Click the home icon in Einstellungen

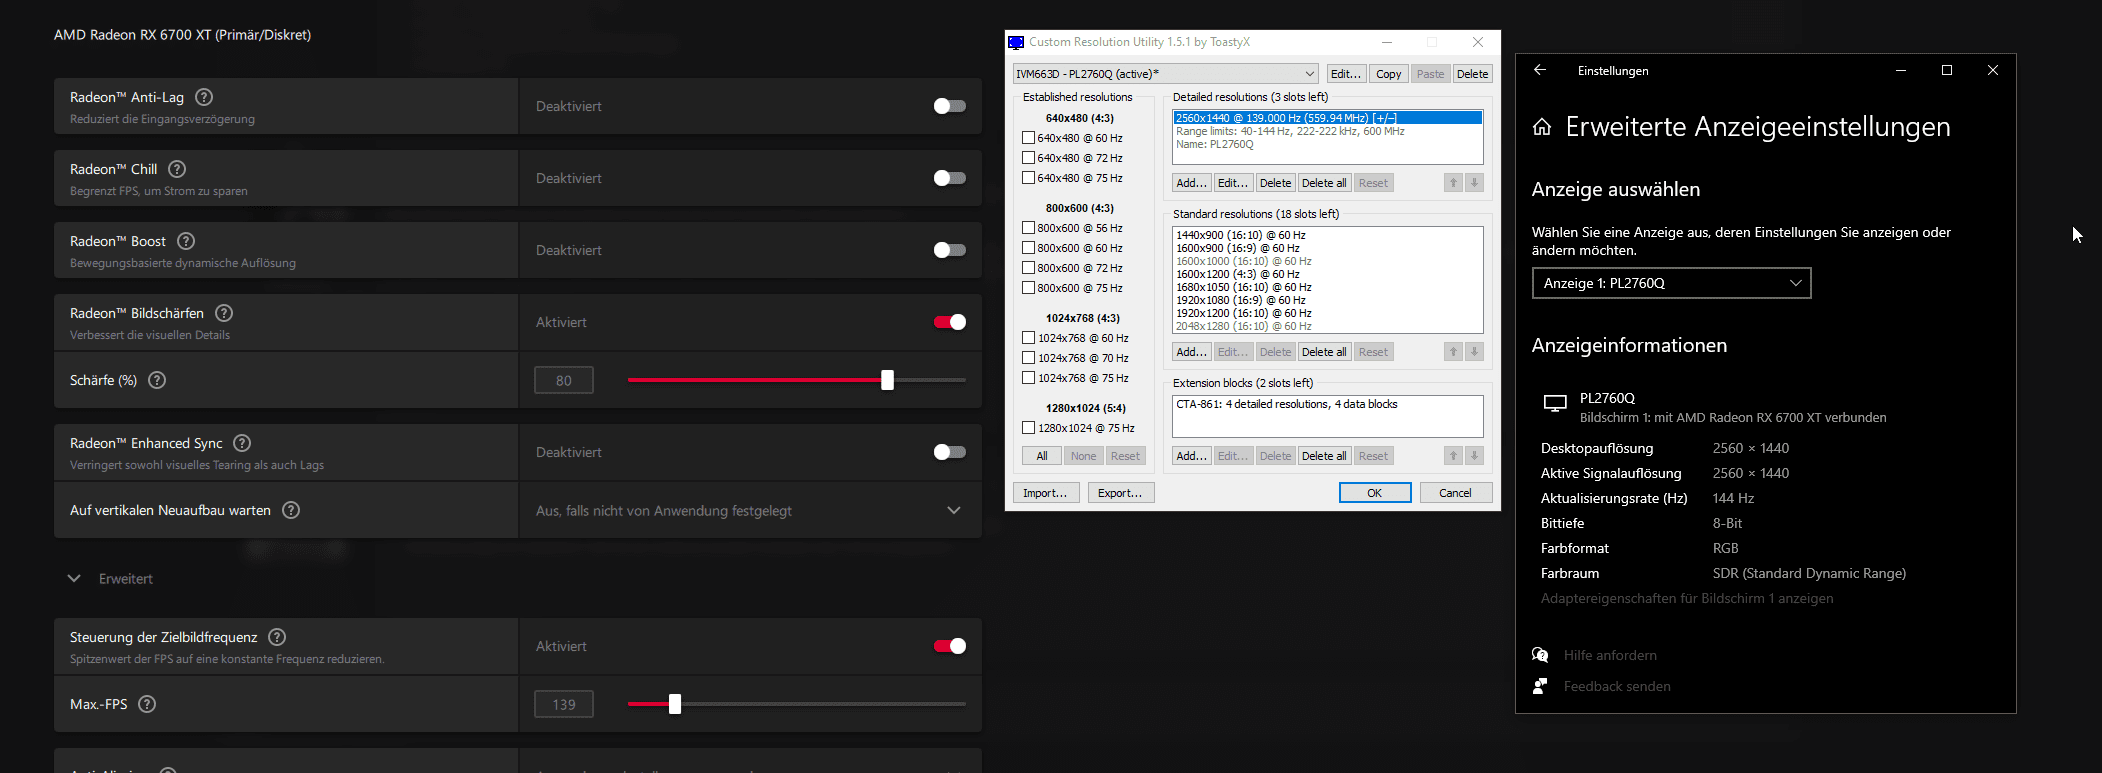click(1542, 127)
